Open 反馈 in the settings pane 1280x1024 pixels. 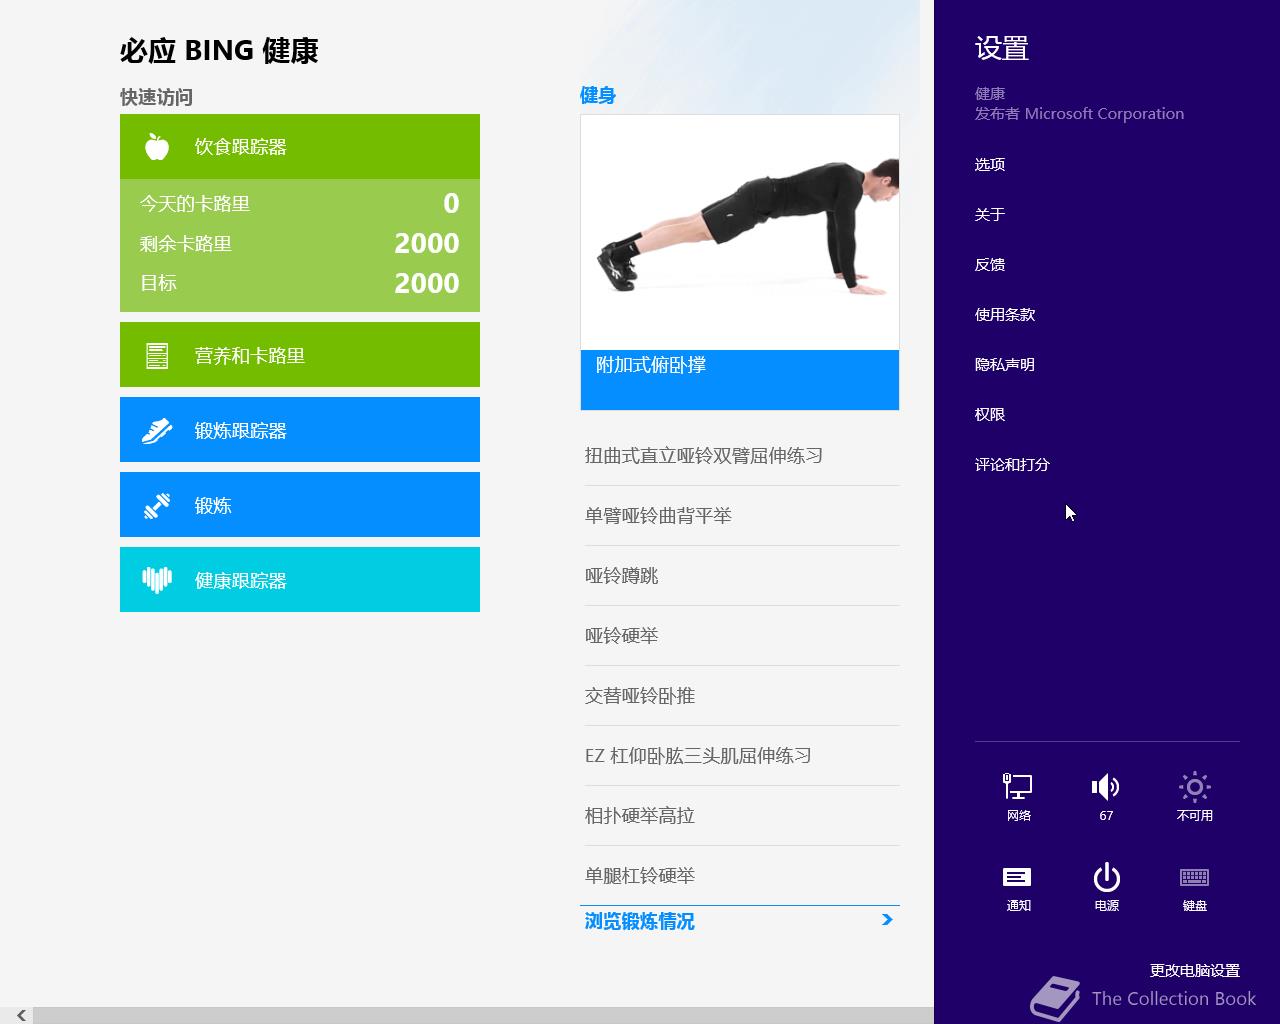point(990,265)
